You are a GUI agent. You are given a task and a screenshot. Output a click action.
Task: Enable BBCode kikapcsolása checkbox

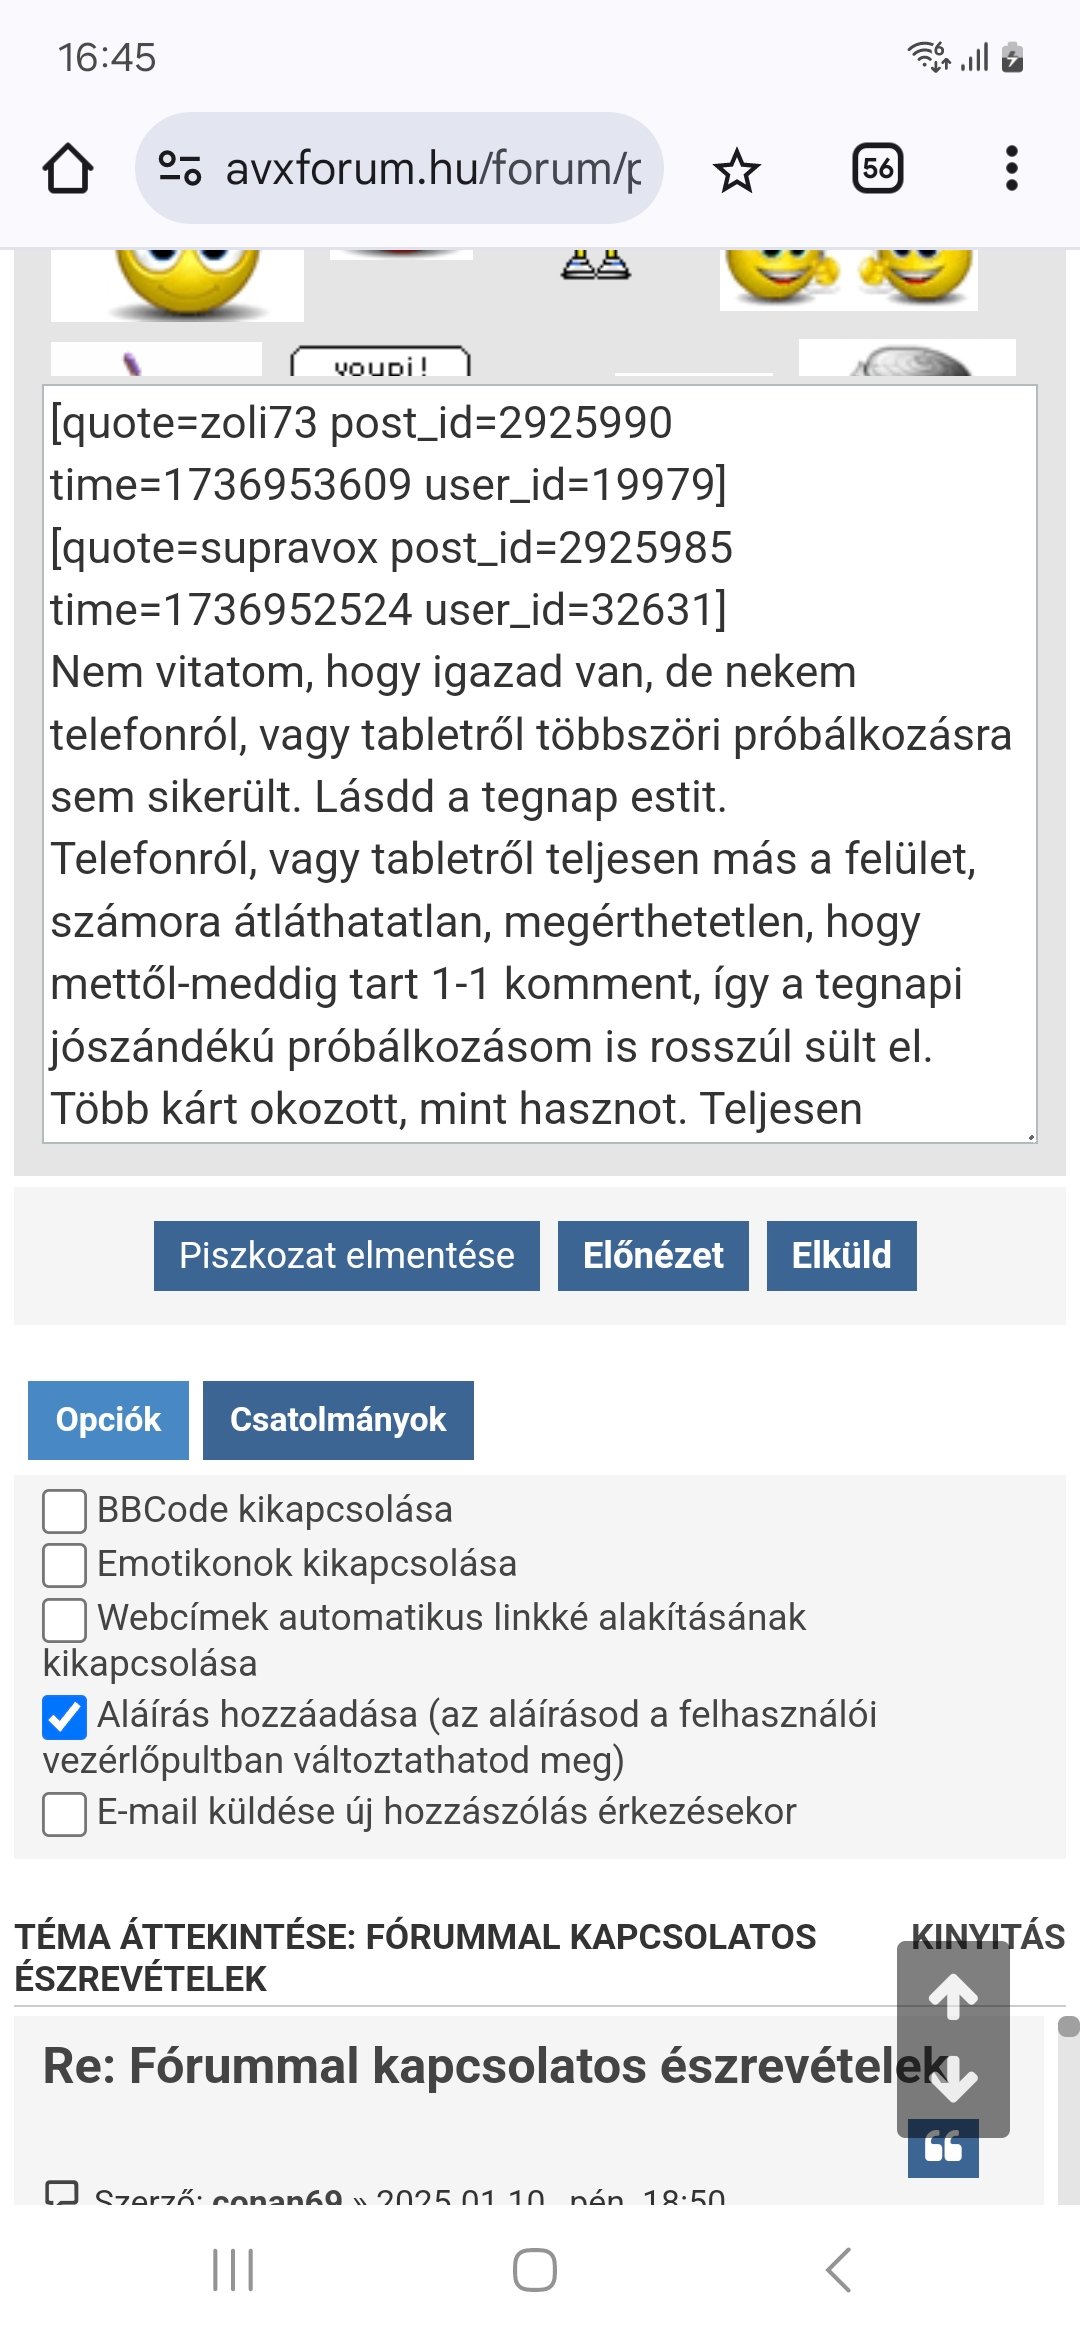tap(64, 1511)
